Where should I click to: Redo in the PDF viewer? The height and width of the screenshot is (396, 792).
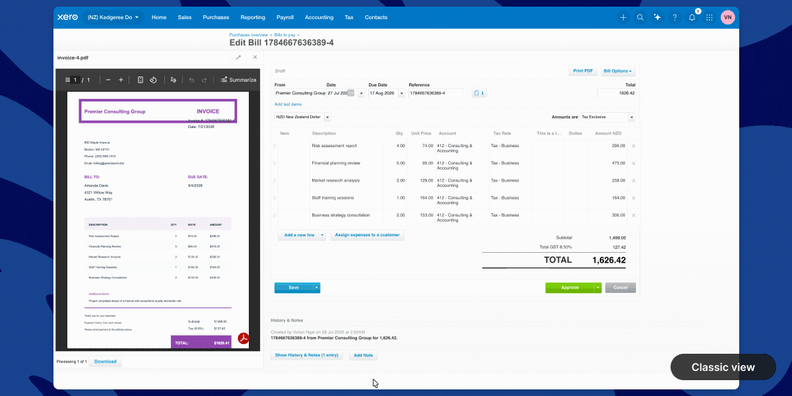204,80
